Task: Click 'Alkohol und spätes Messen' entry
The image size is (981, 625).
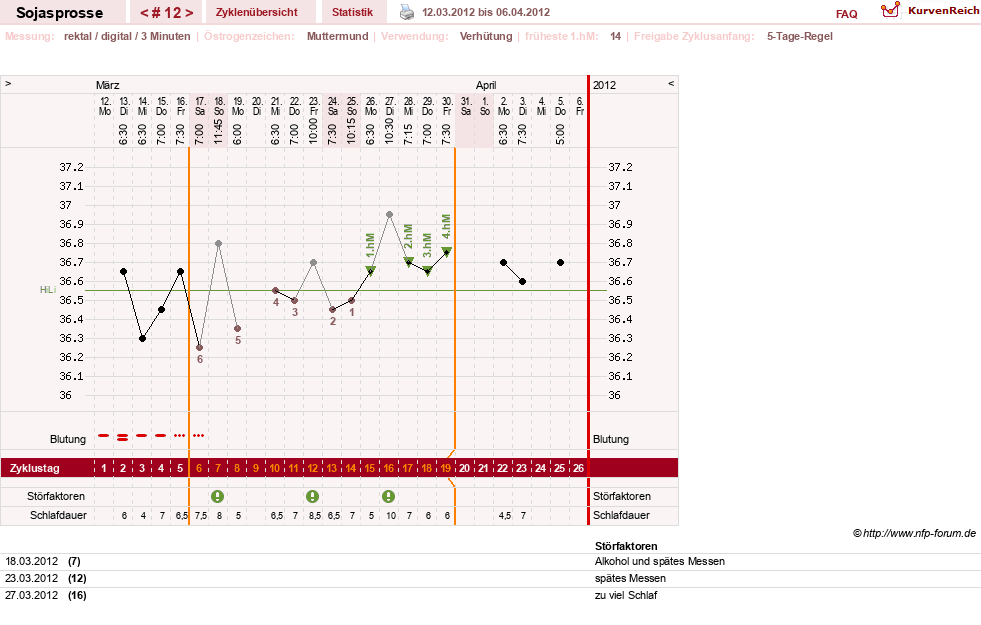Action: tap(659, 561)
